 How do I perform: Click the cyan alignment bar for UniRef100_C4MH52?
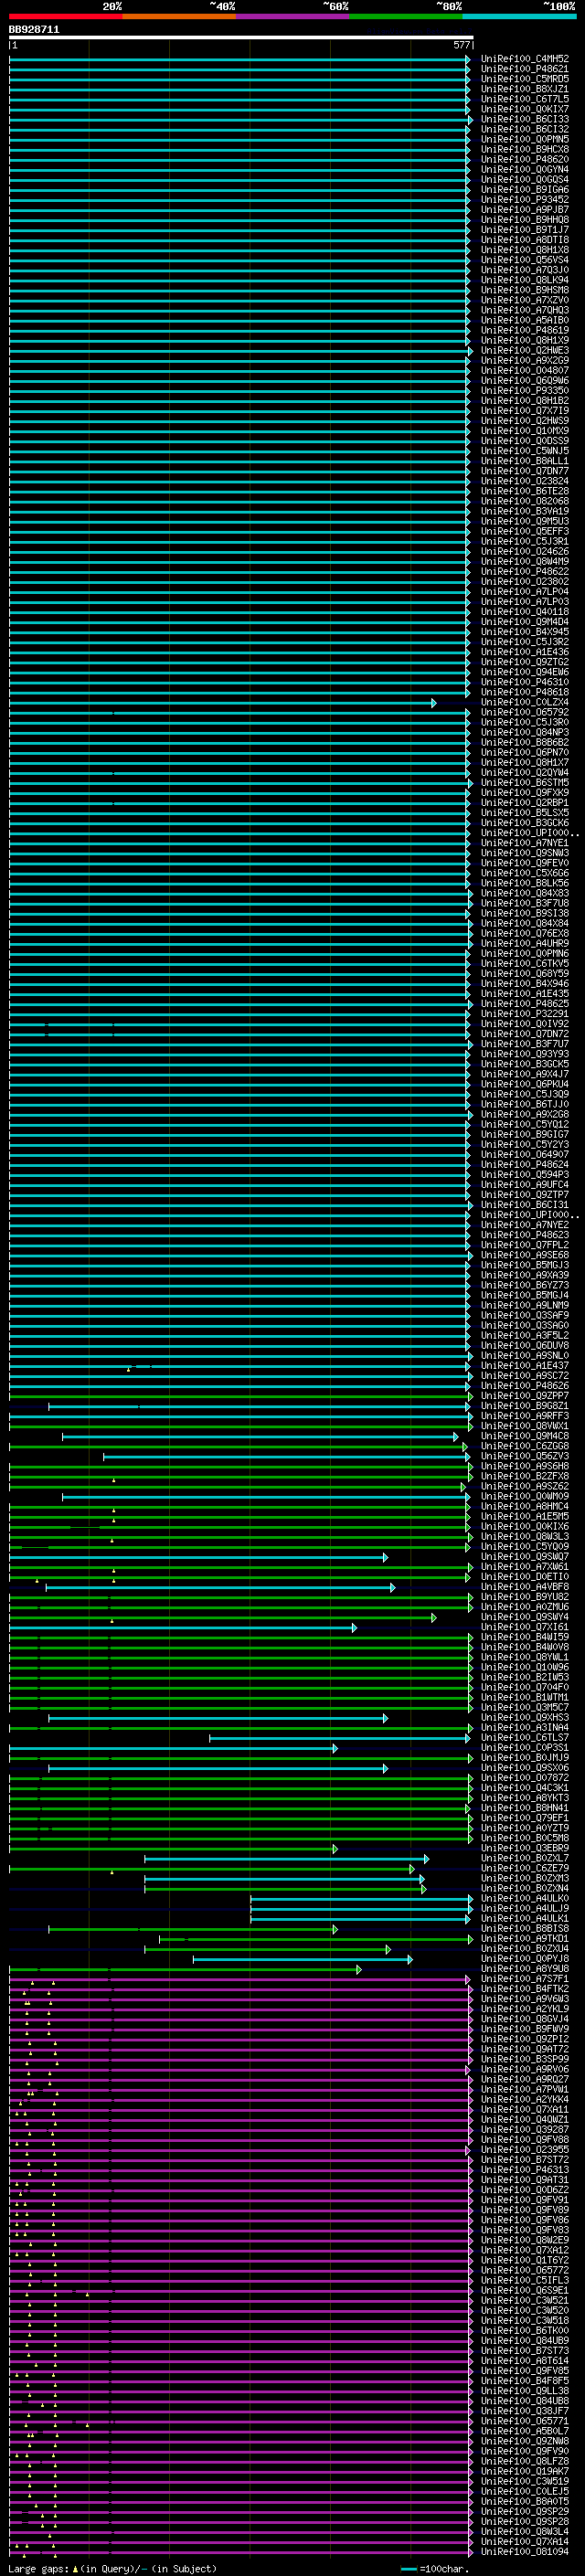[240, 59]
